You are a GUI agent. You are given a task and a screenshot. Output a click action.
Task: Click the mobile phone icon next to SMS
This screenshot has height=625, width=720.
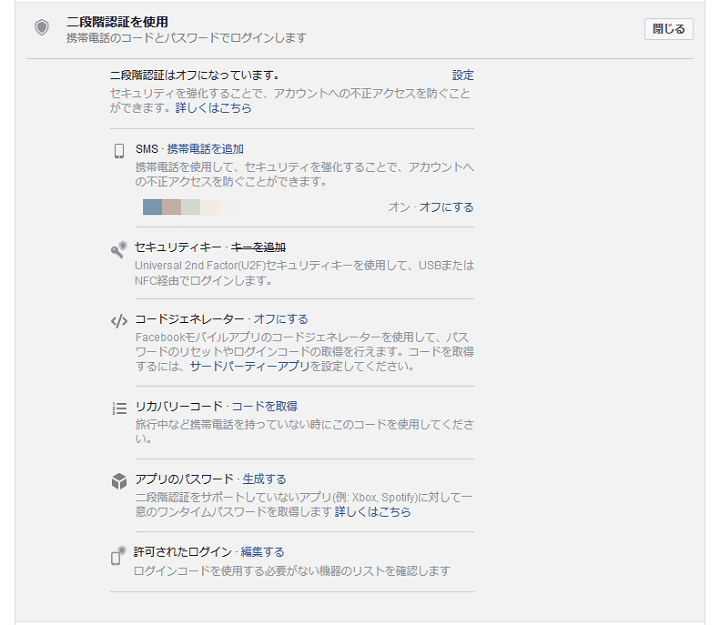(119, 151)
